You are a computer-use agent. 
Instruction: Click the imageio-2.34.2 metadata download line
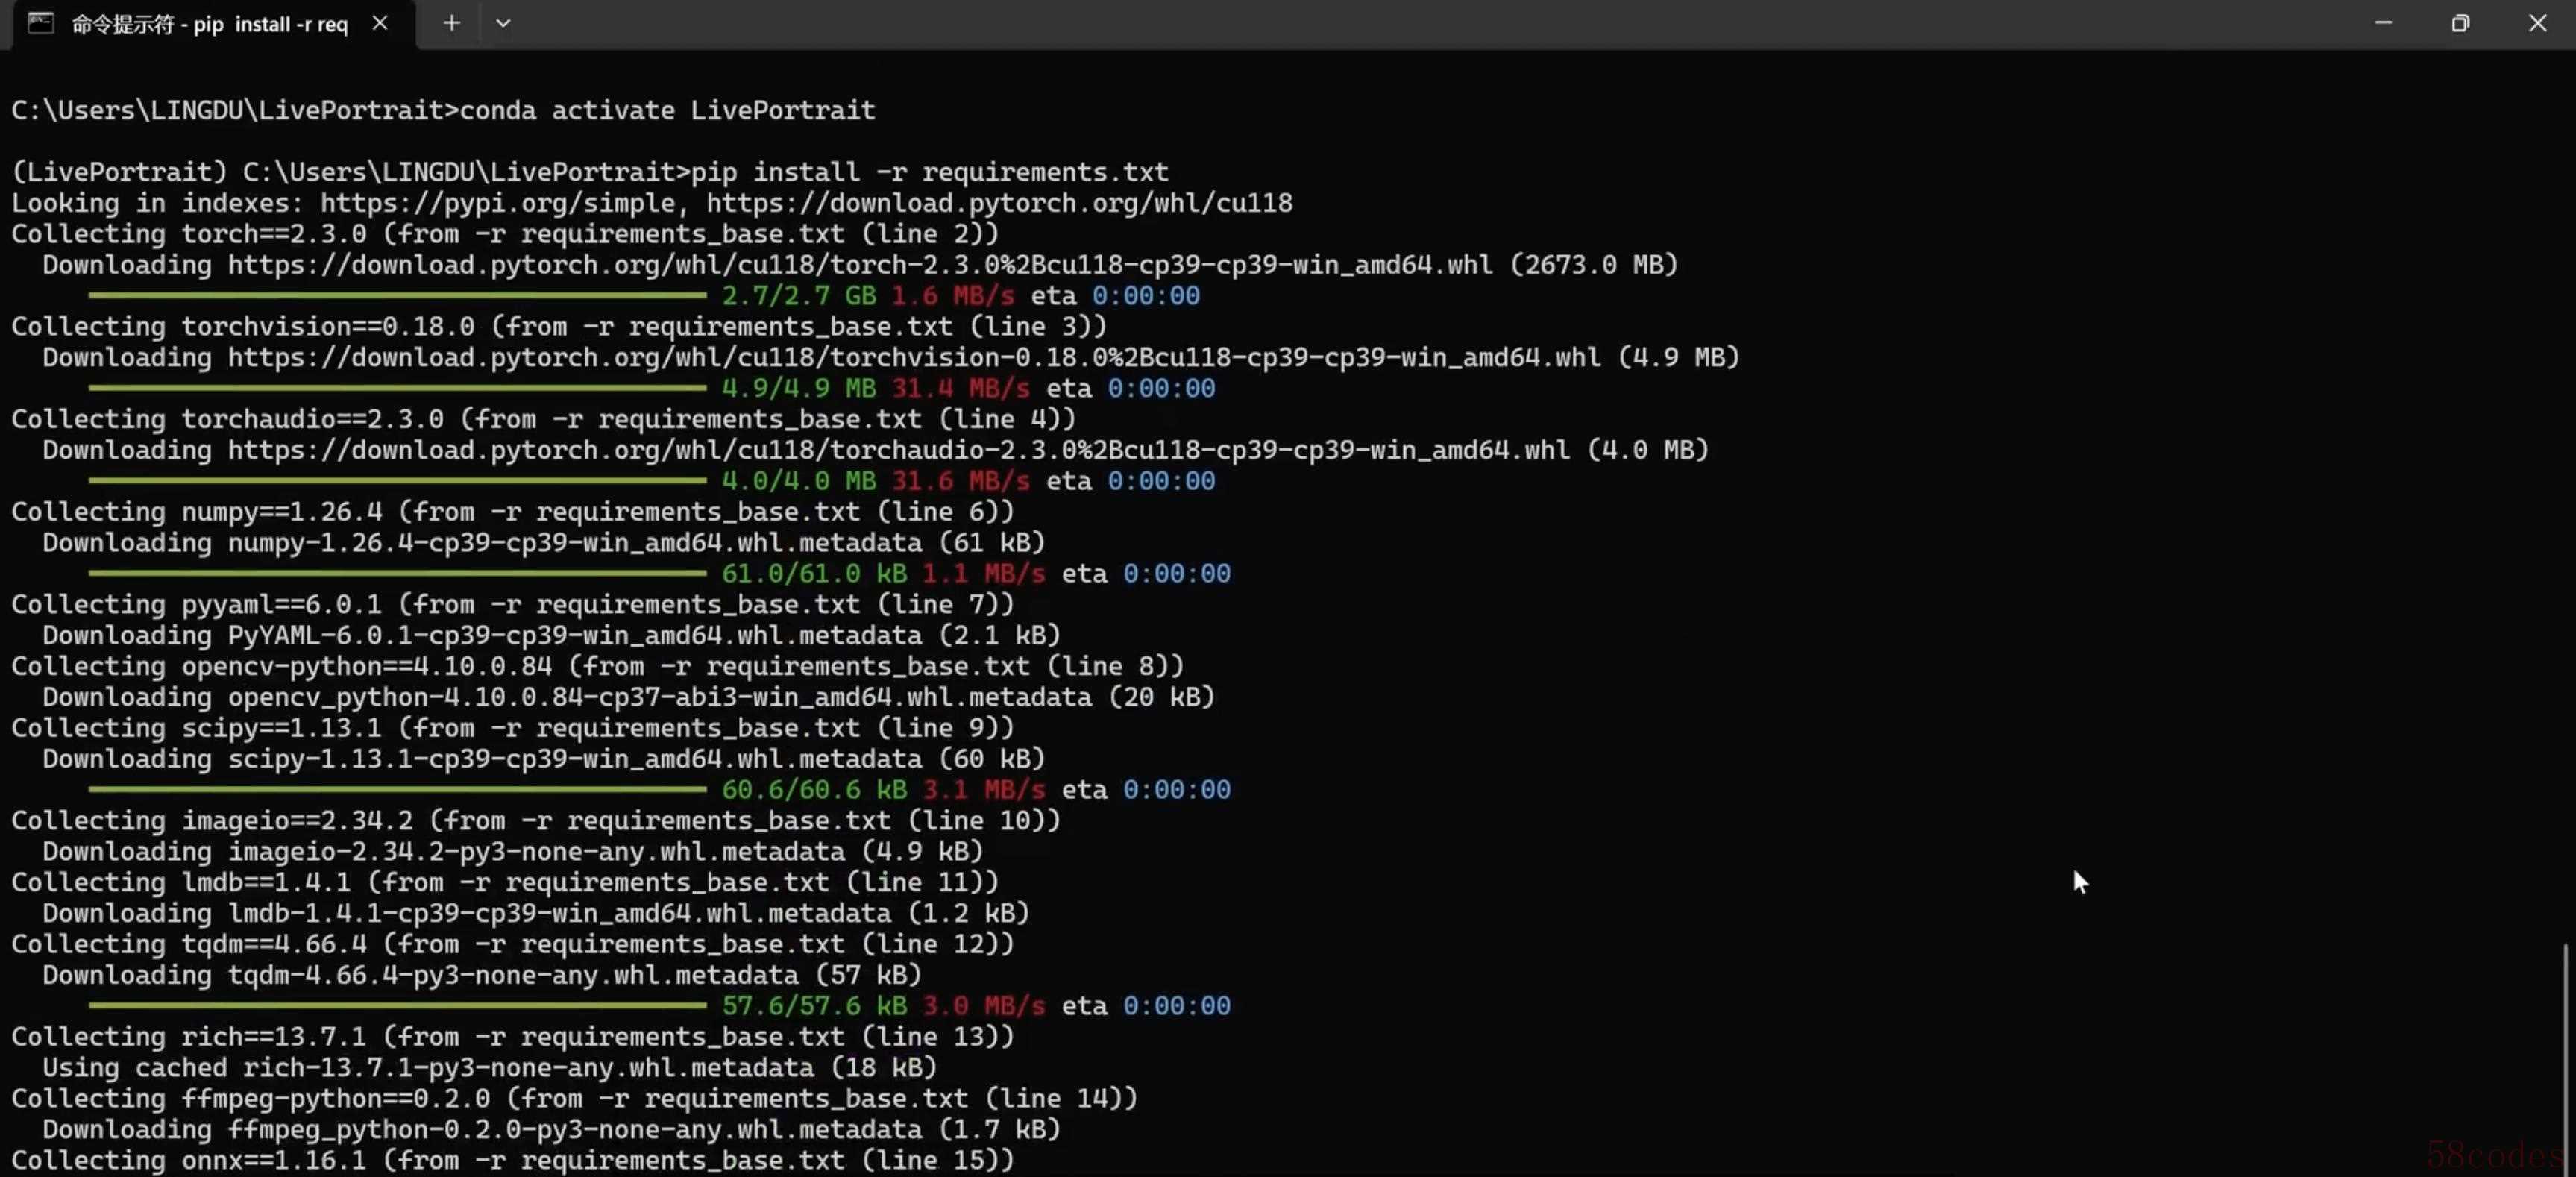[513, 851]
